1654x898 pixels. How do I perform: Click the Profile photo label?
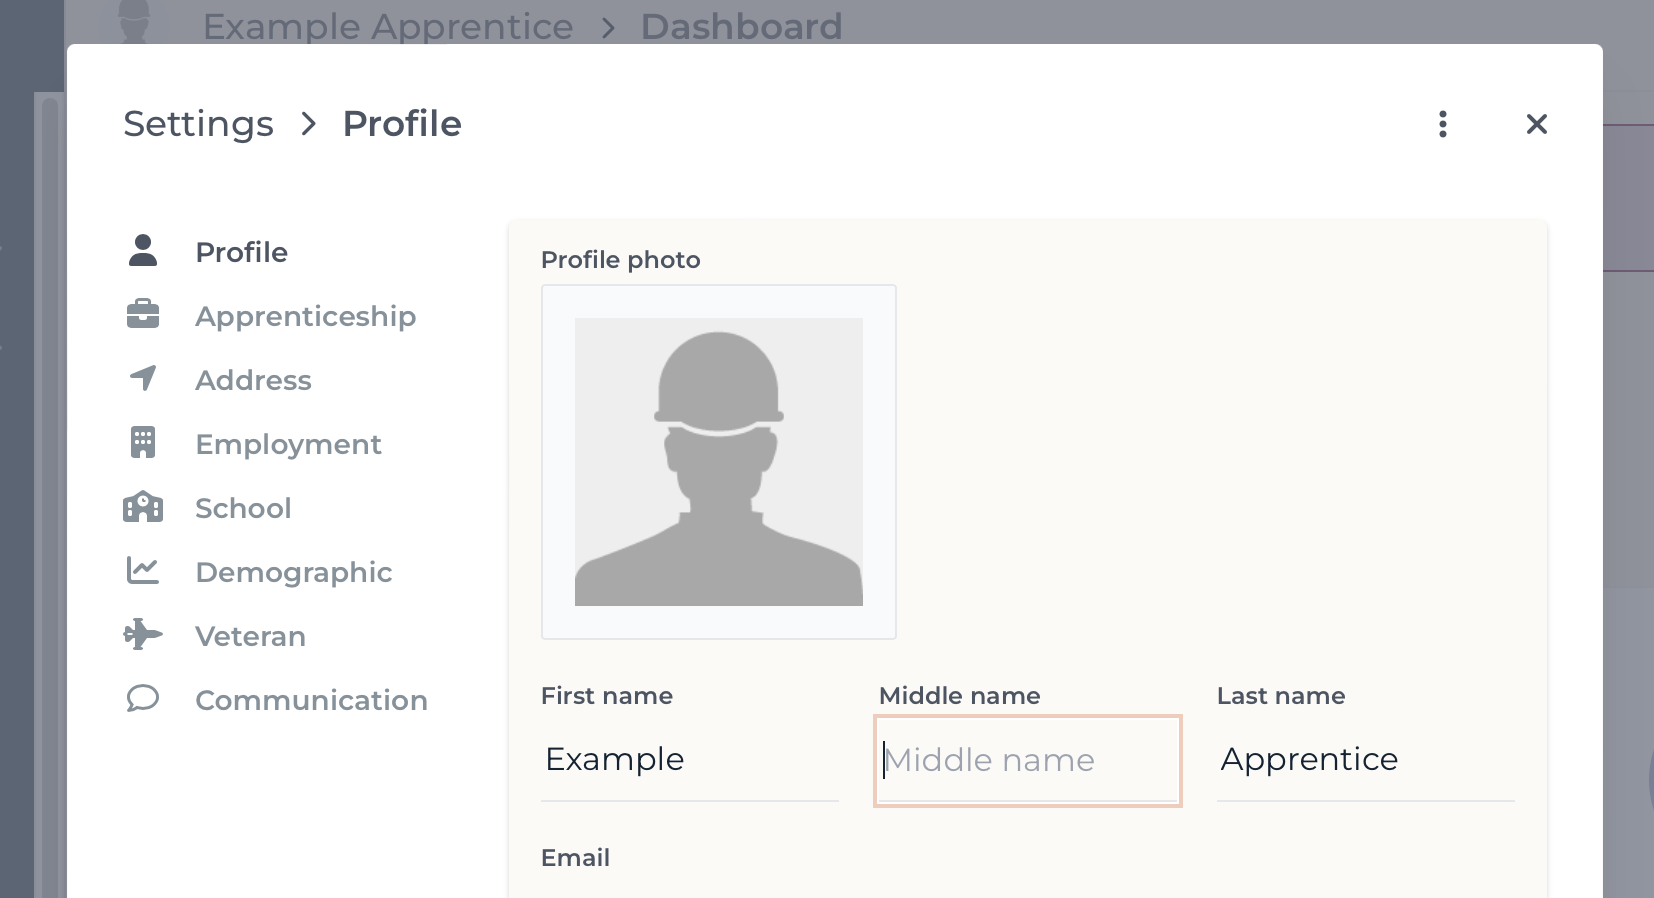coord(621,260)
